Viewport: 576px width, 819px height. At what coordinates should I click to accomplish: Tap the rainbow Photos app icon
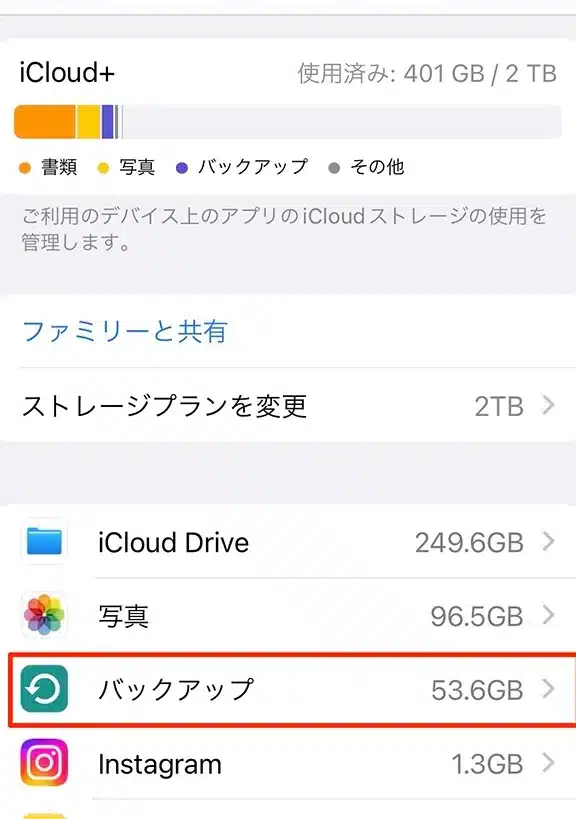click(42, 615)
